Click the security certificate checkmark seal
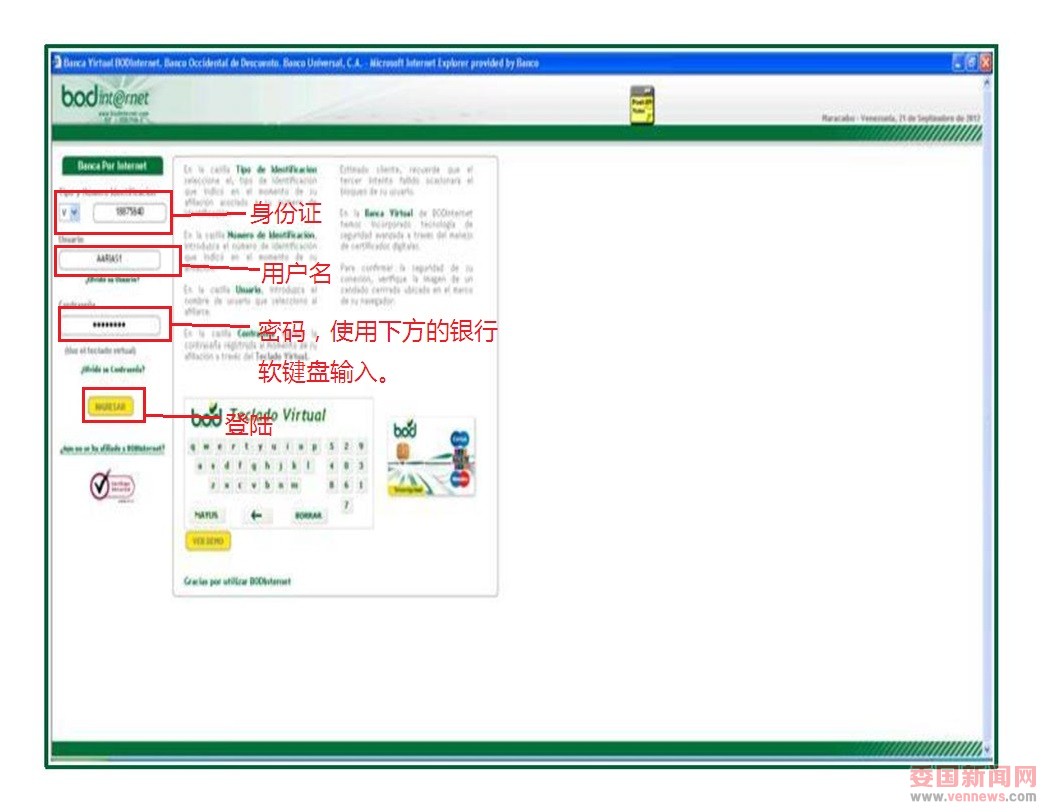 click(112, 486)
